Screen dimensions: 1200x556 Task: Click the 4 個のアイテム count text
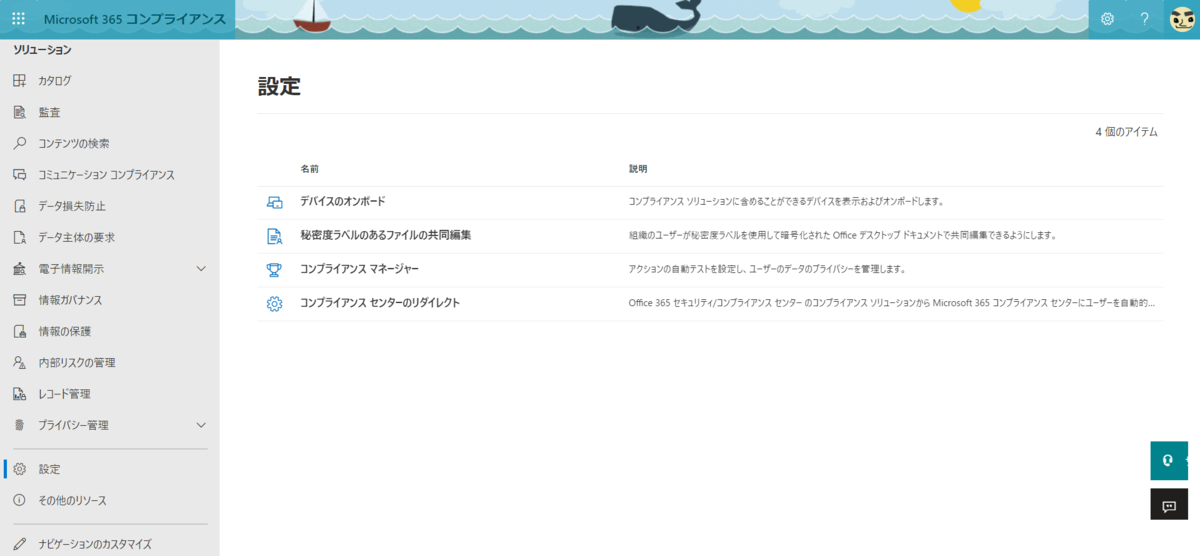[1126, 131]
